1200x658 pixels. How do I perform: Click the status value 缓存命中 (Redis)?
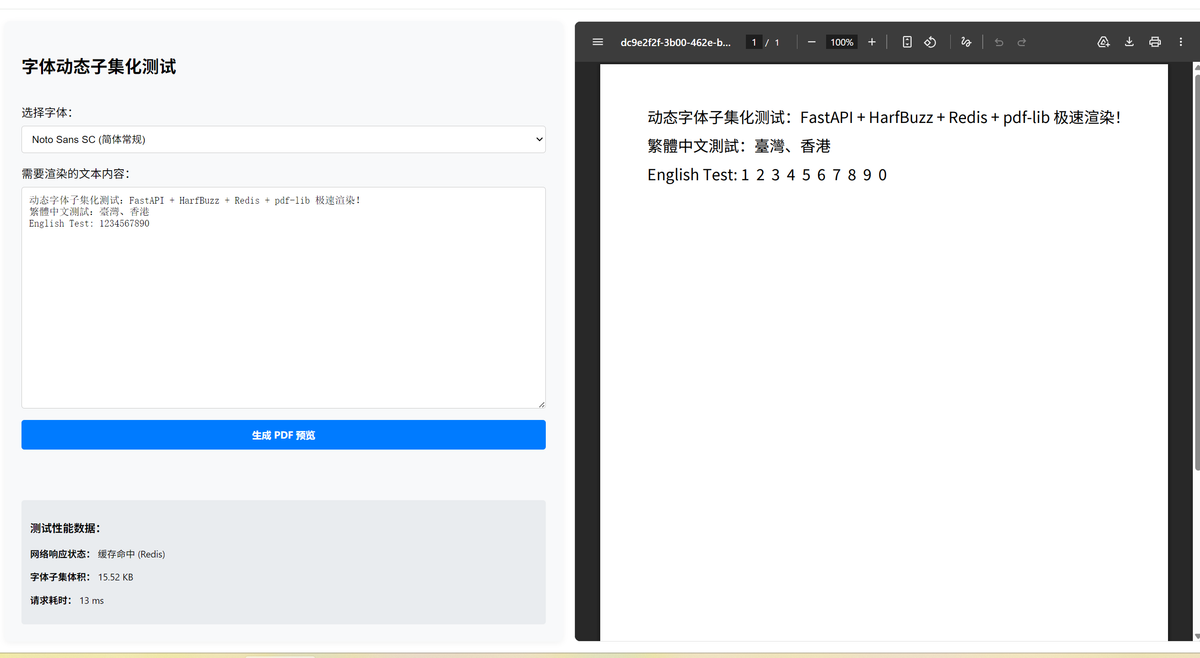pos(131,554)
